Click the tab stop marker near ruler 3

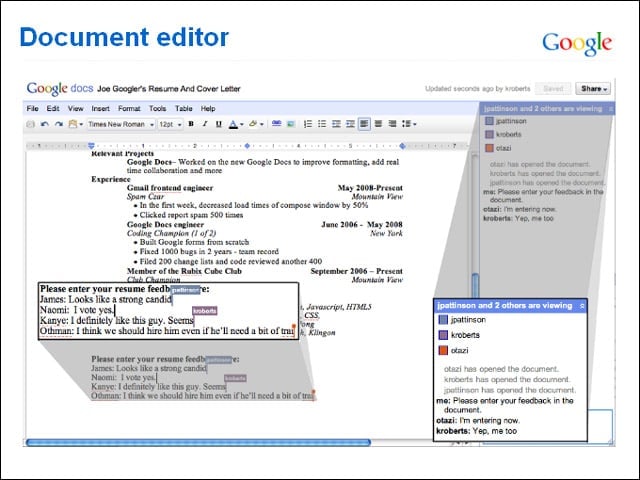(247, 146)
